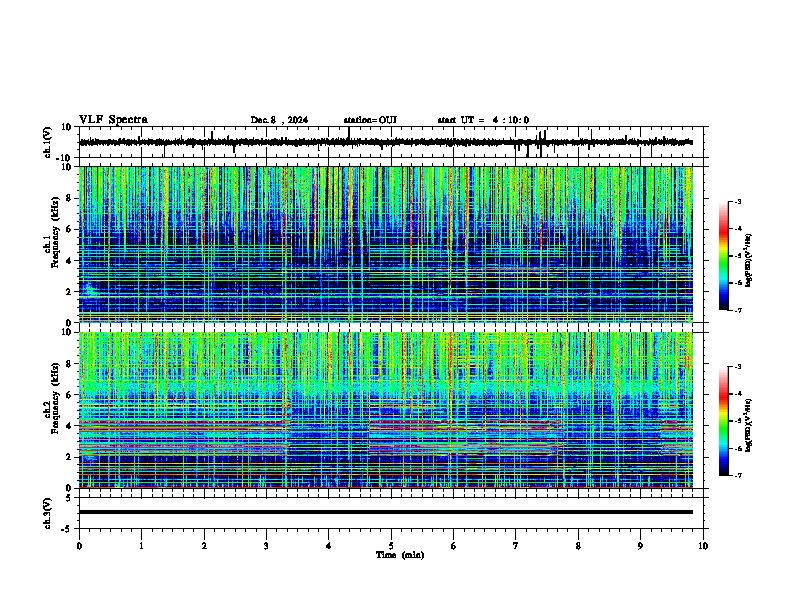Screen dimensions: 792x612
Task: Select the "Dec. 8, 2024" date label
Action: (279, 120)
